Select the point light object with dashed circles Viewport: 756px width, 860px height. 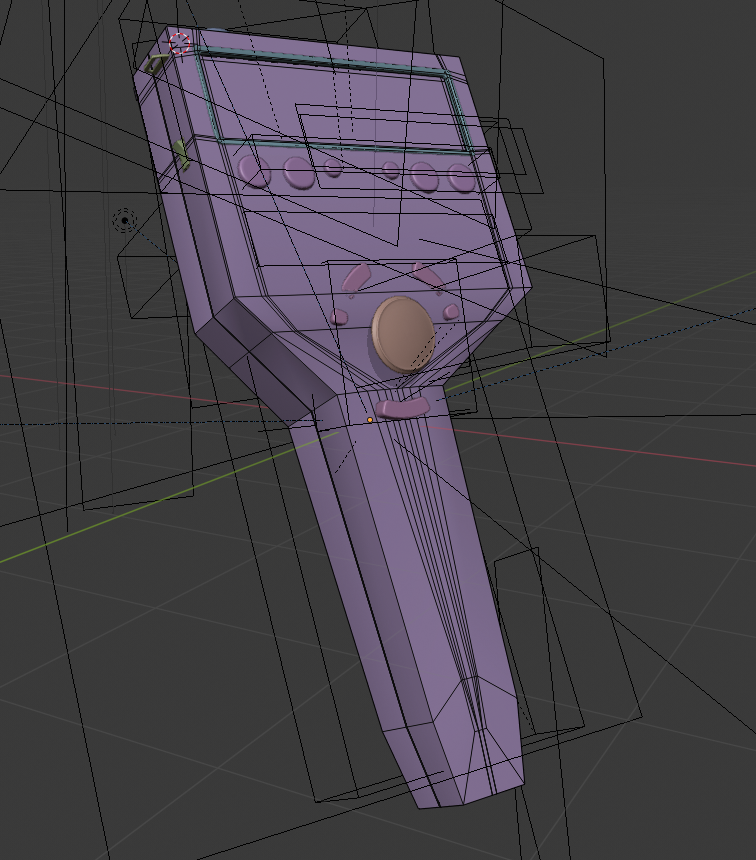click(x=125, y=220)
